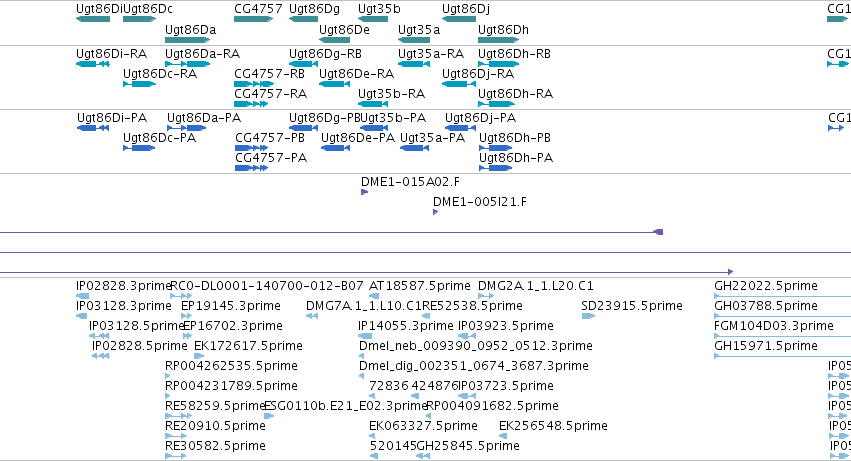Click protein Ugt86Dh-PA label
Screen dimensions: 851x461
click(516, 158)
